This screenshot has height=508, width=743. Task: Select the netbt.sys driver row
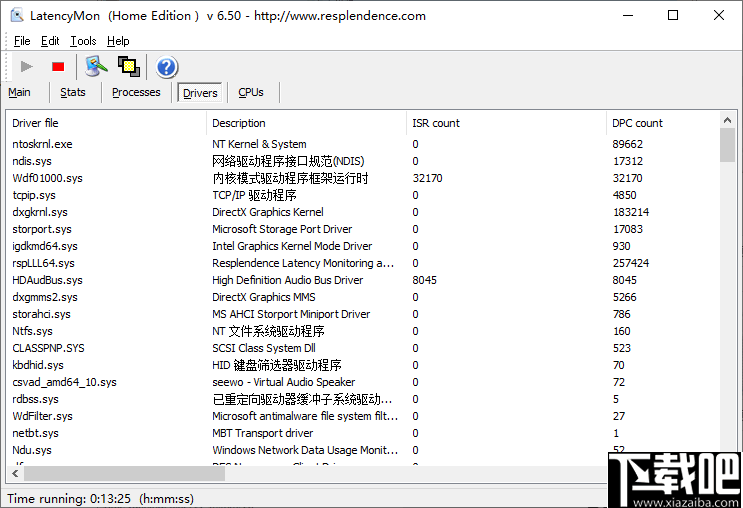[363, 434]
